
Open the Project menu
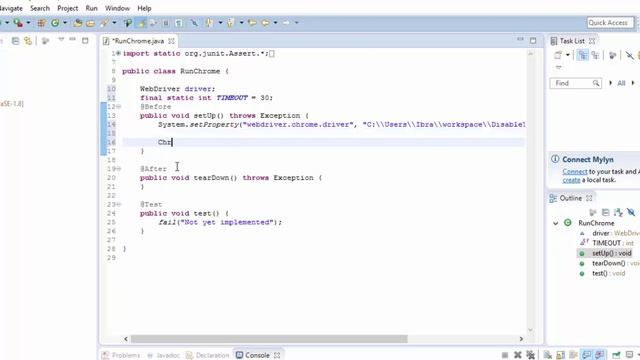click(67, 8)
